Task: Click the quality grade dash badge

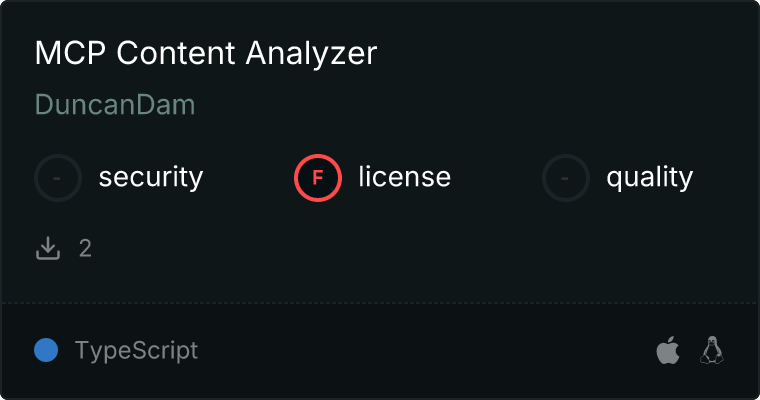Action: 566,178
